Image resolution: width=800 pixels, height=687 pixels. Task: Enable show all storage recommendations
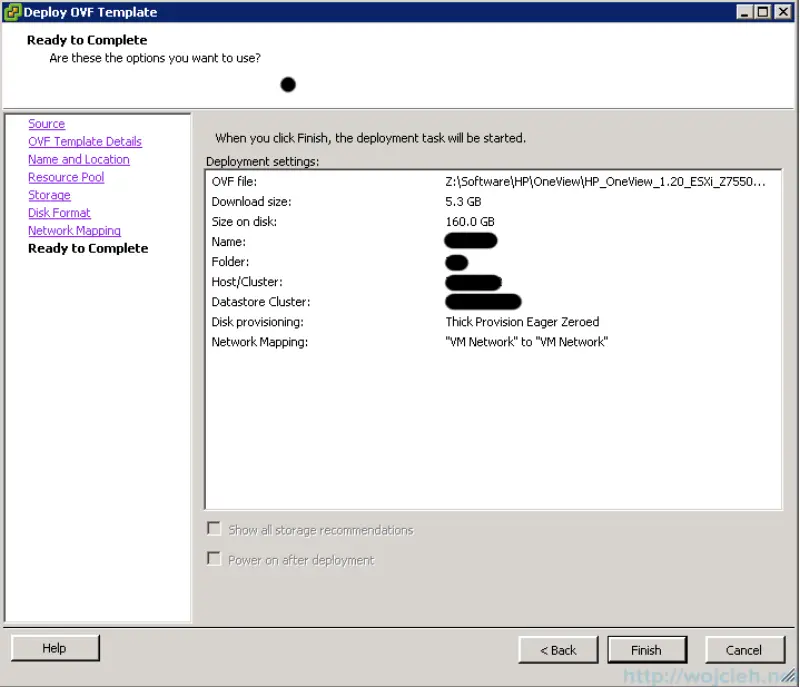pos(214,529)
